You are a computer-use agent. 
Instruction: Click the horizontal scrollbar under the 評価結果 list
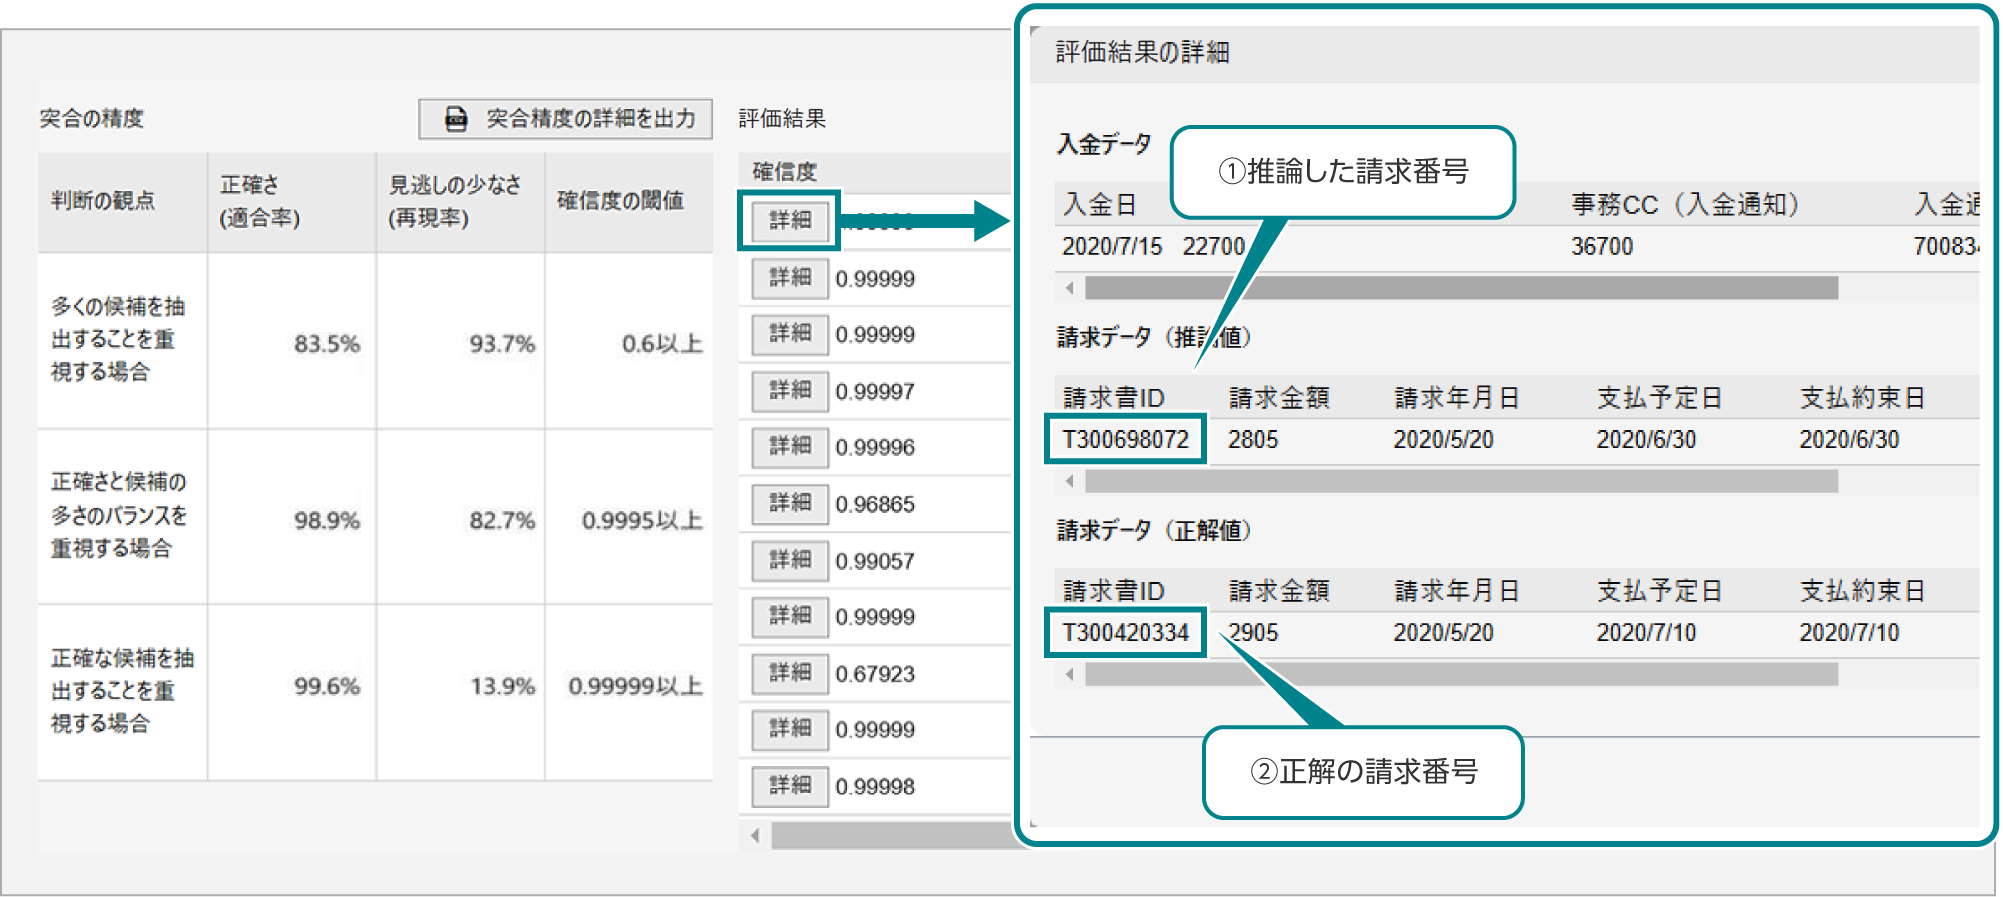892,835
